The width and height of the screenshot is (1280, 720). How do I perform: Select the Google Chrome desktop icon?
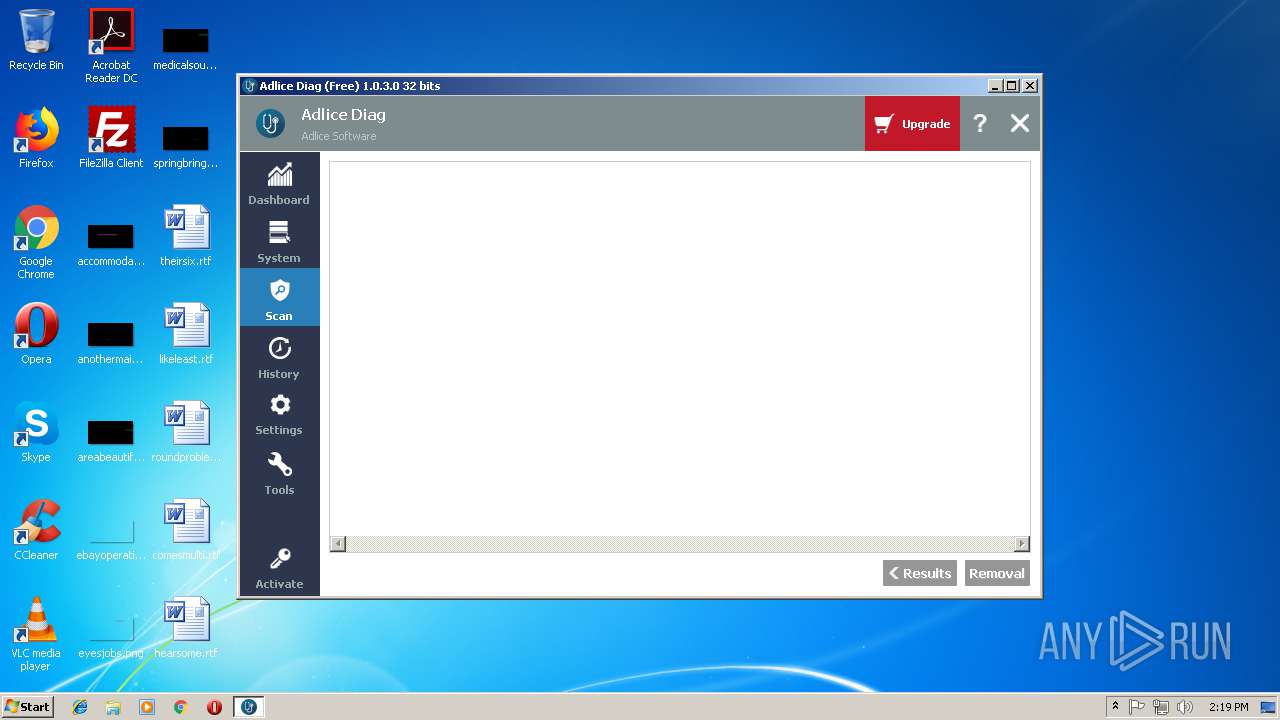36,242
